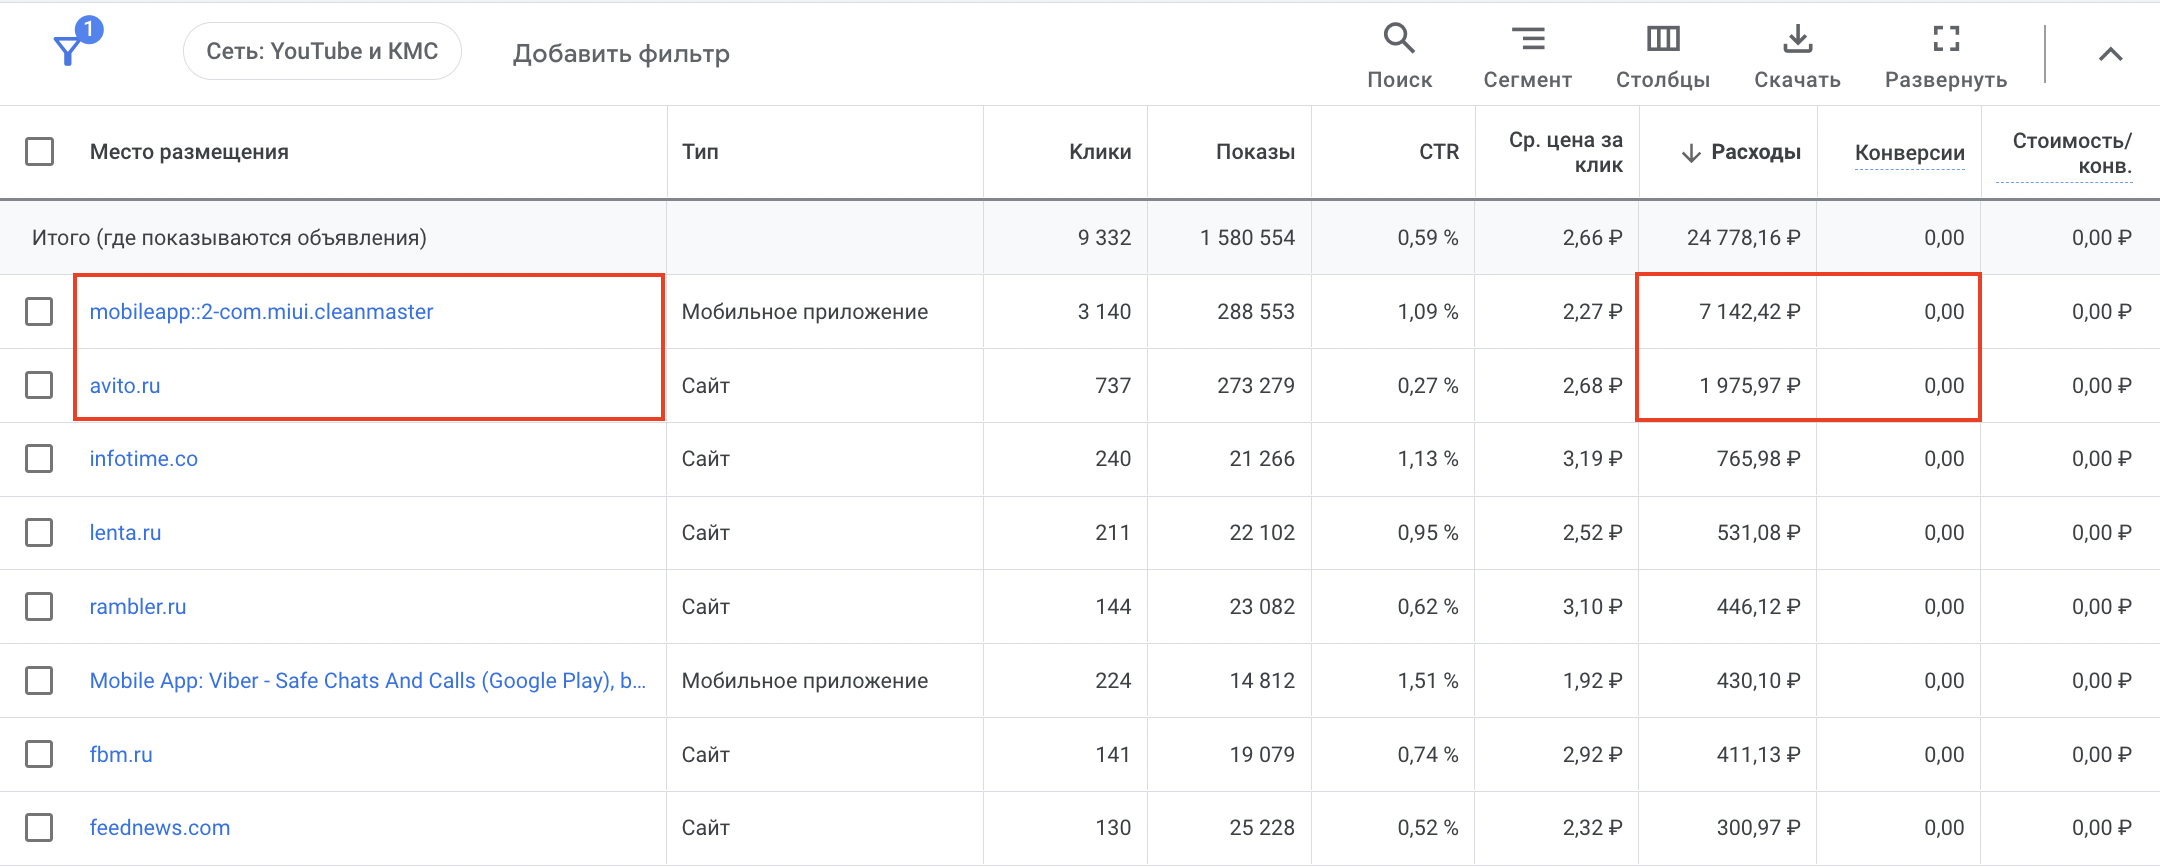Select infotime.co CTR 1,13 %
Viewport: 2160px width, 866px height.
pos(1428,459)
